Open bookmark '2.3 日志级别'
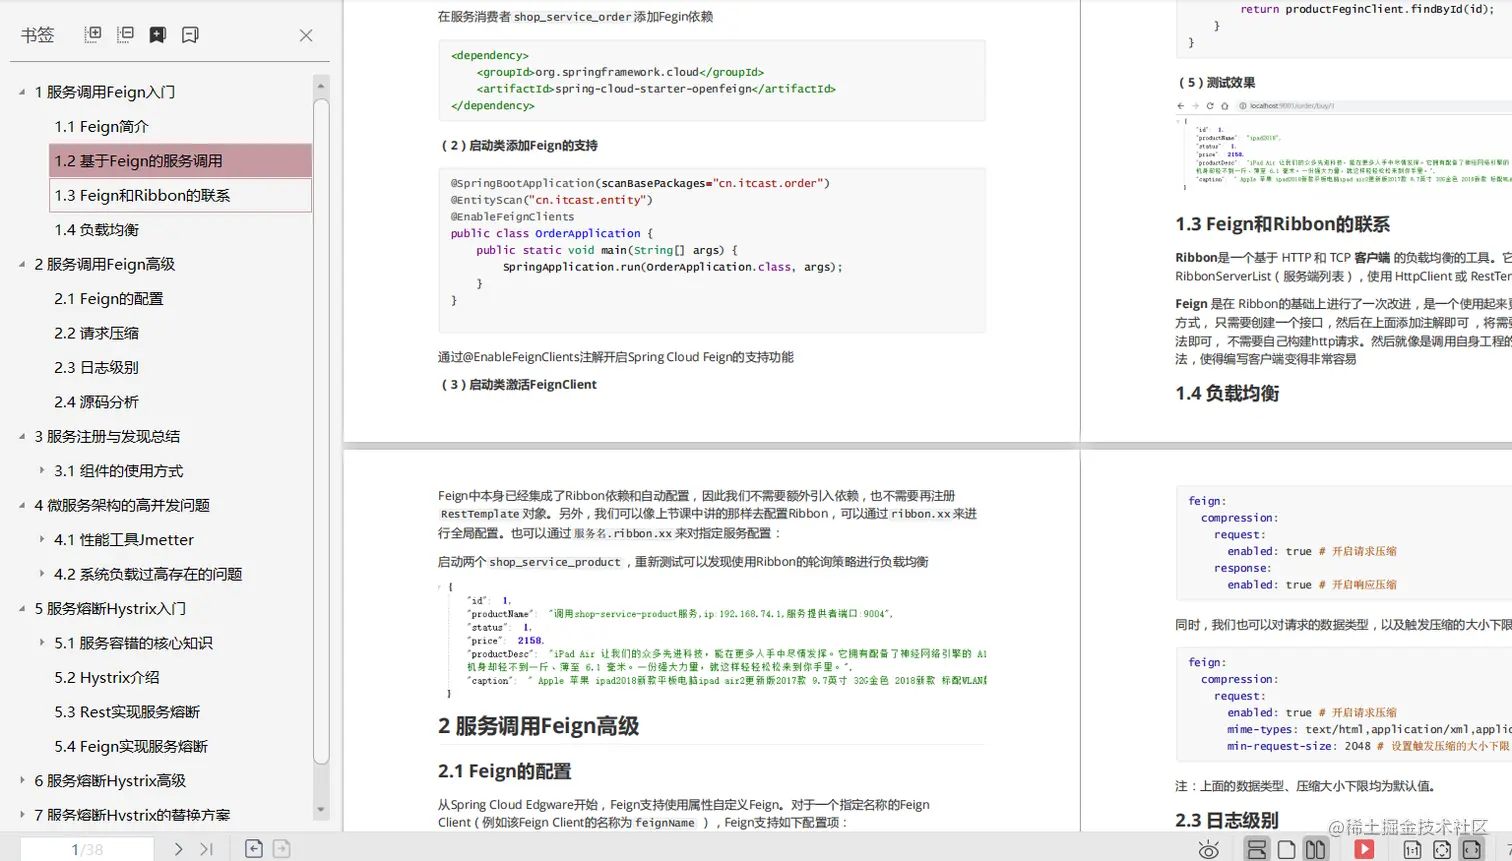This screenshot has height=861, width=1512. pyautogui.click(x=96, y=367)
